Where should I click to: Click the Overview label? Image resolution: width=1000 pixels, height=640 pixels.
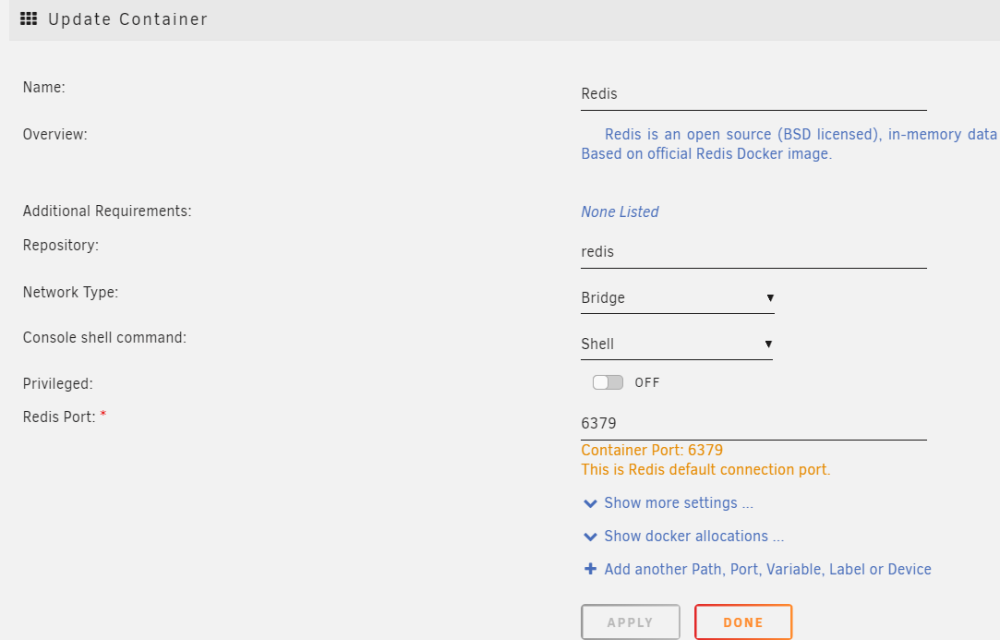[55, 135]
